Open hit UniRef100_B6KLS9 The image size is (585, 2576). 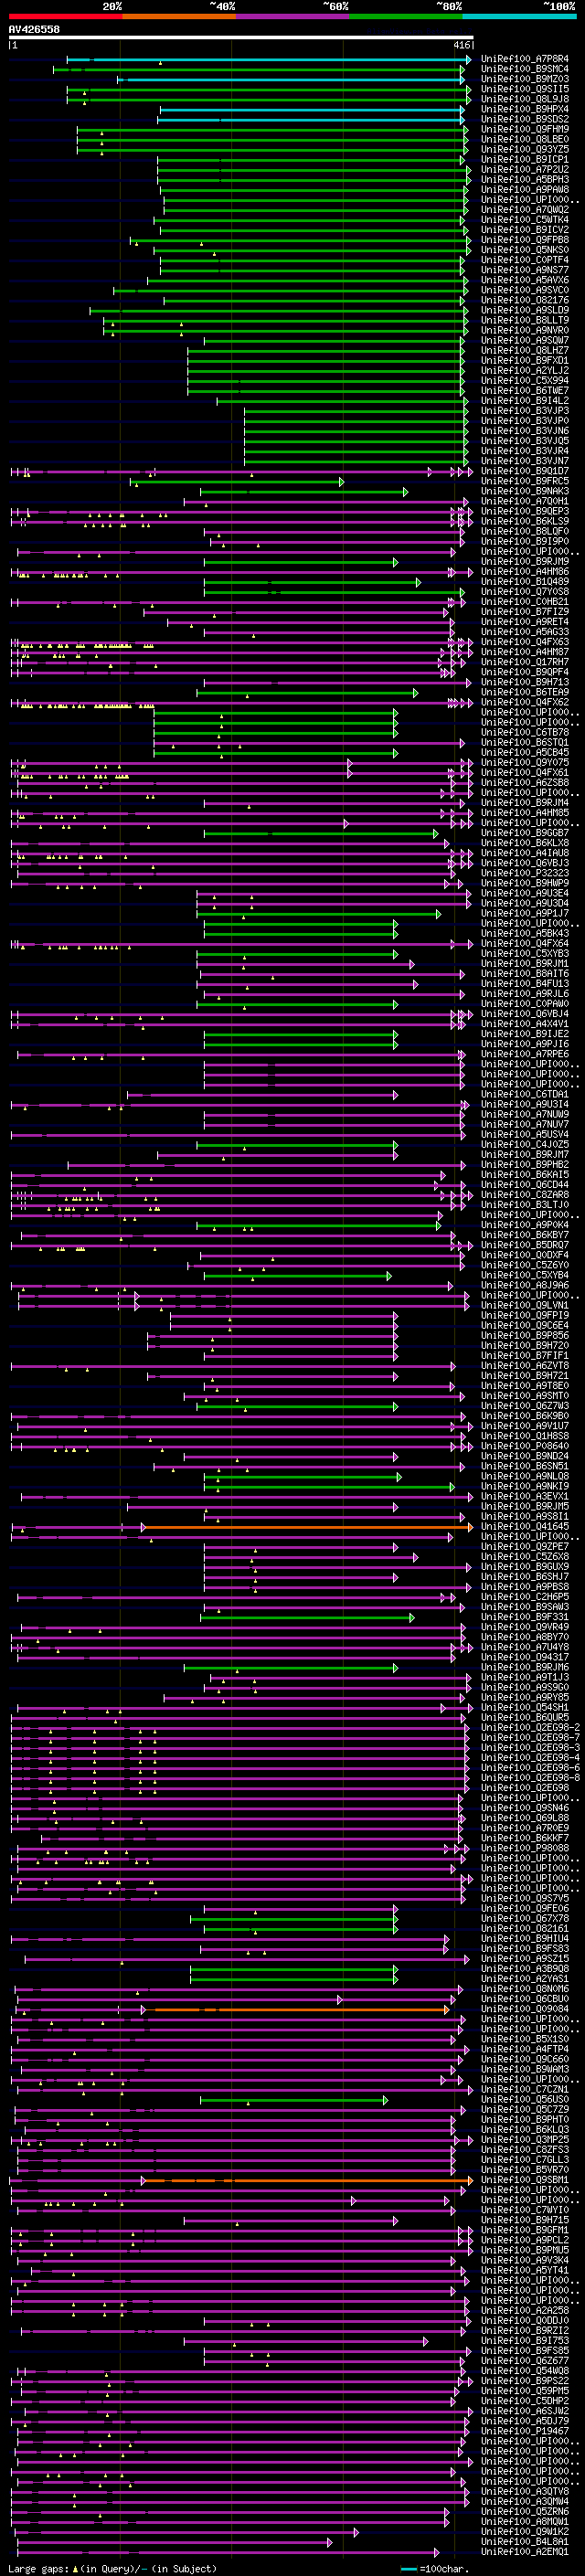pyautogui.click(x=525, y=521)
